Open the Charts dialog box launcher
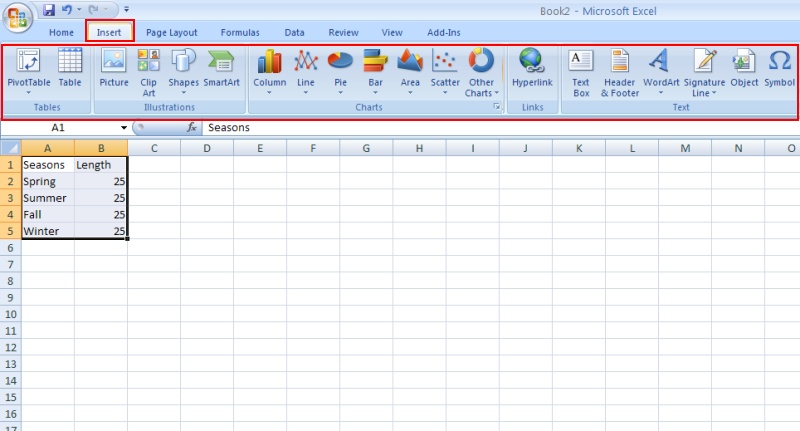The height and width of the screenshot is (431, 800). click(496, 107)
